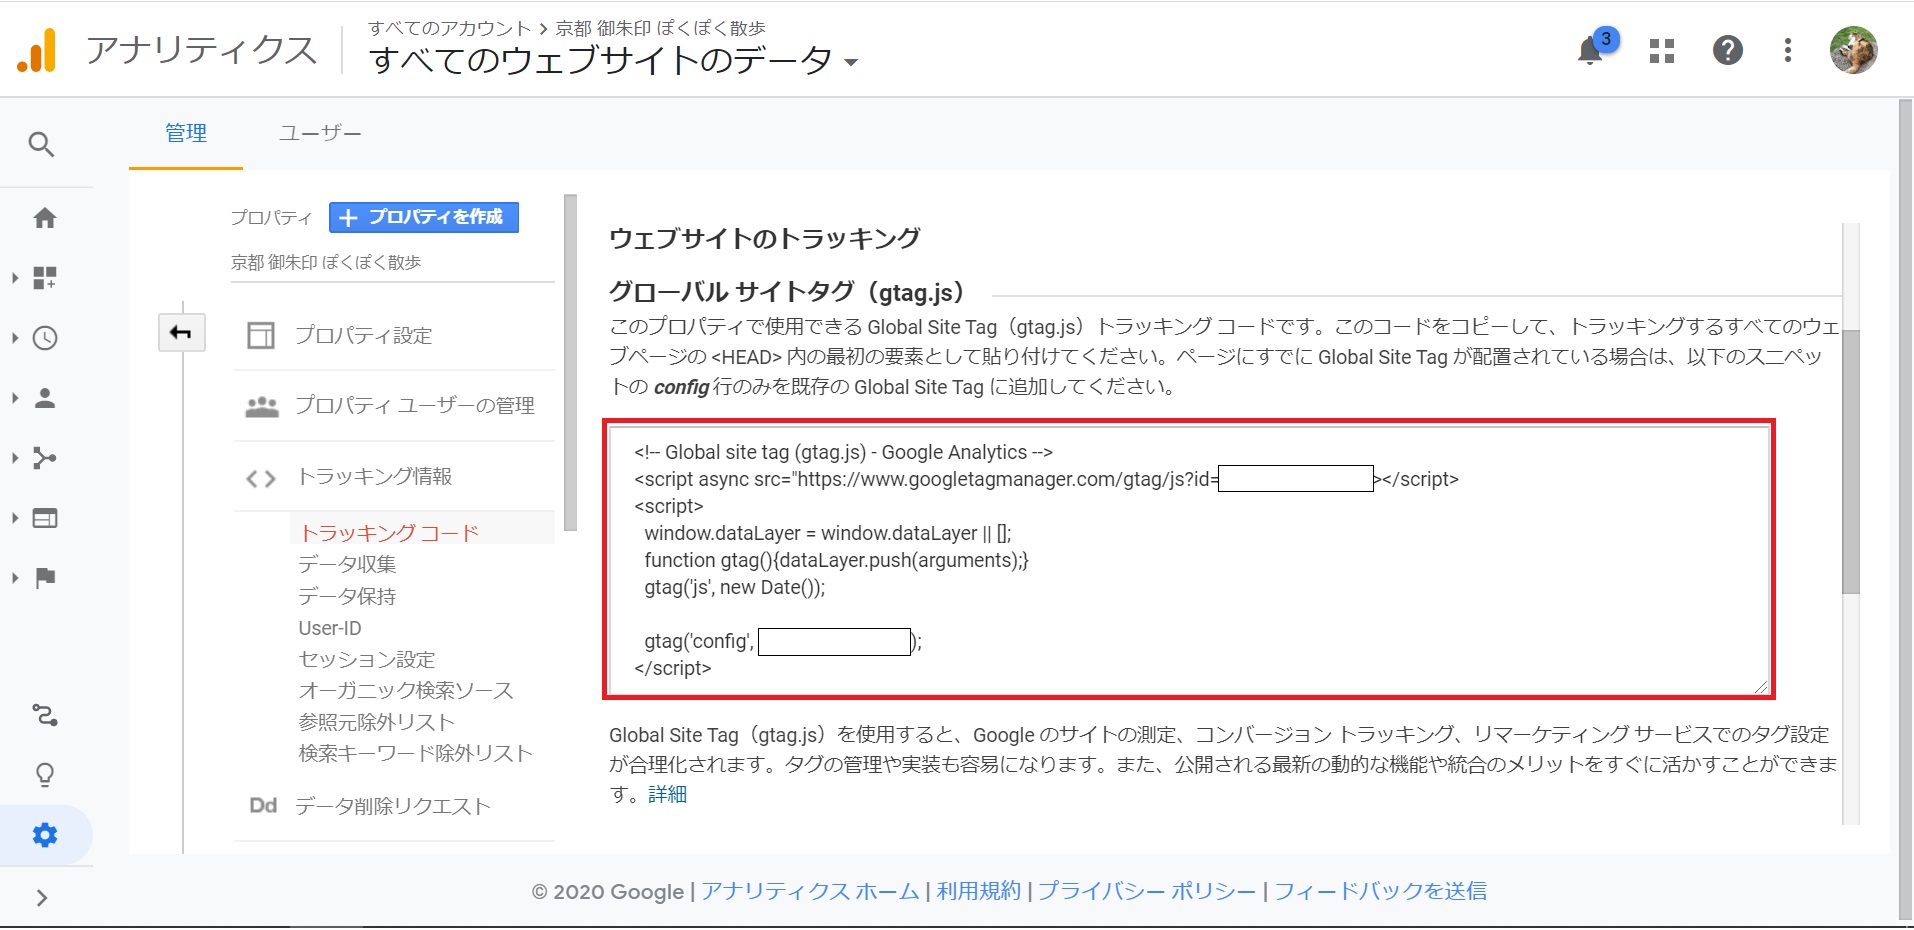This screenshot has width=1914, height=930.
Task: Go to Home icon in sidebar
Action: [x=45, y=218]
